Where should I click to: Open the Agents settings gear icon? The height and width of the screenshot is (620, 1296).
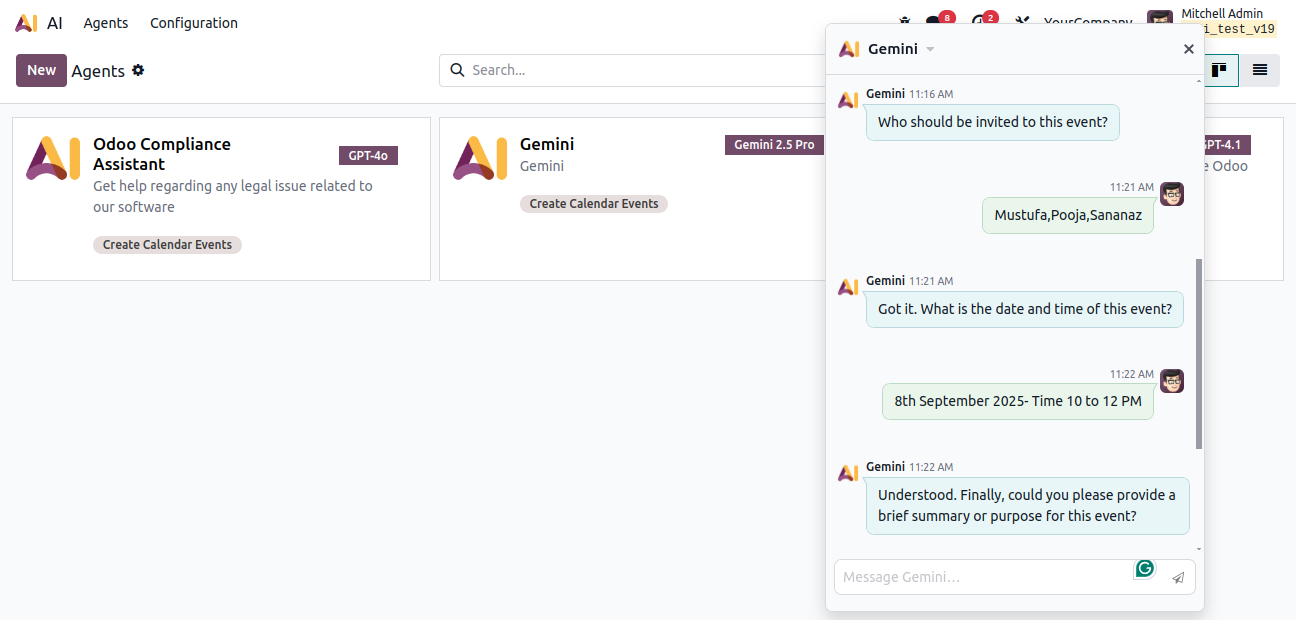[138, 70]
